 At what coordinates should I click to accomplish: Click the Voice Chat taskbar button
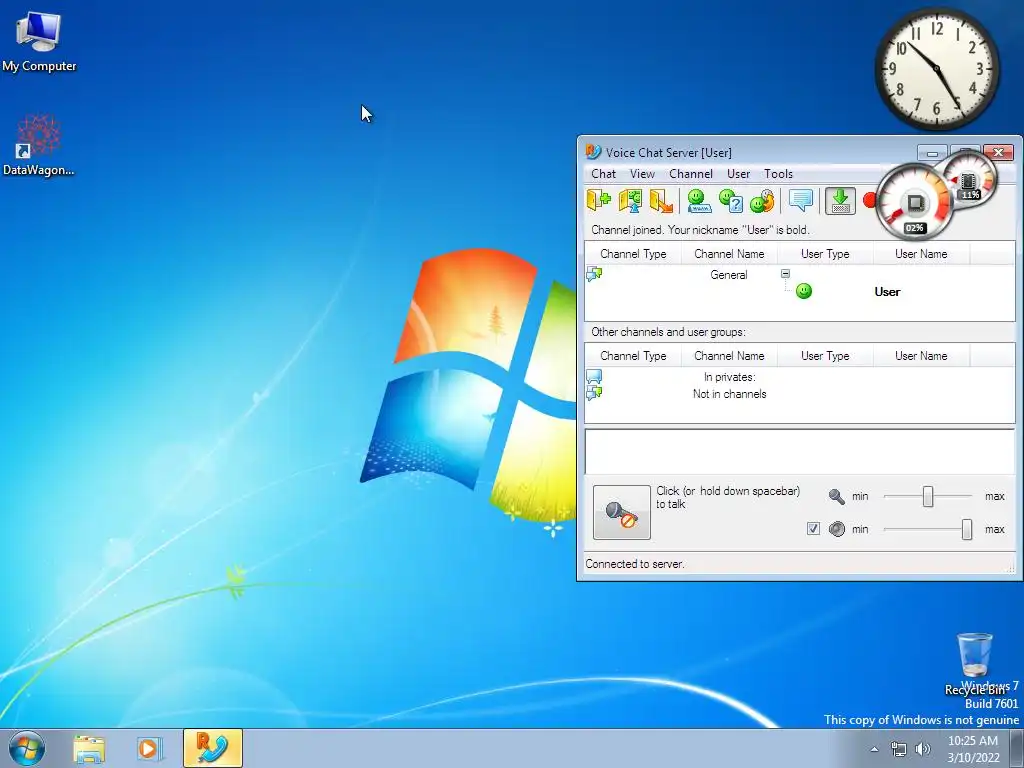213,748
